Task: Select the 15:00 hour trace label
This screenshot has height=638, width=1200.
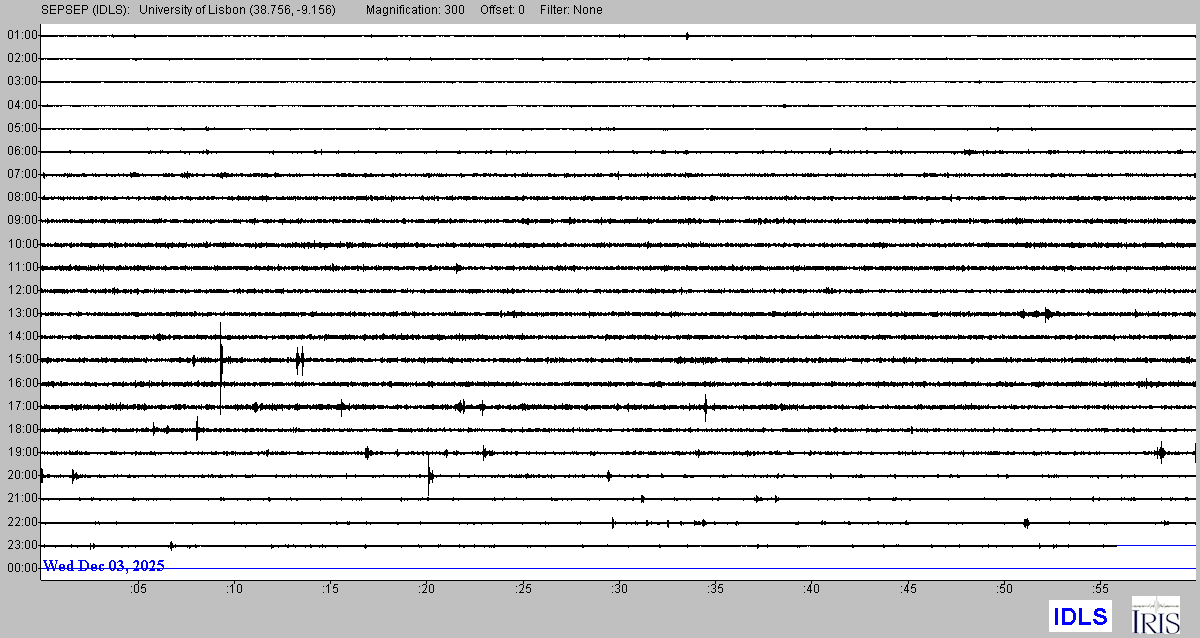Action: [22, 360]
